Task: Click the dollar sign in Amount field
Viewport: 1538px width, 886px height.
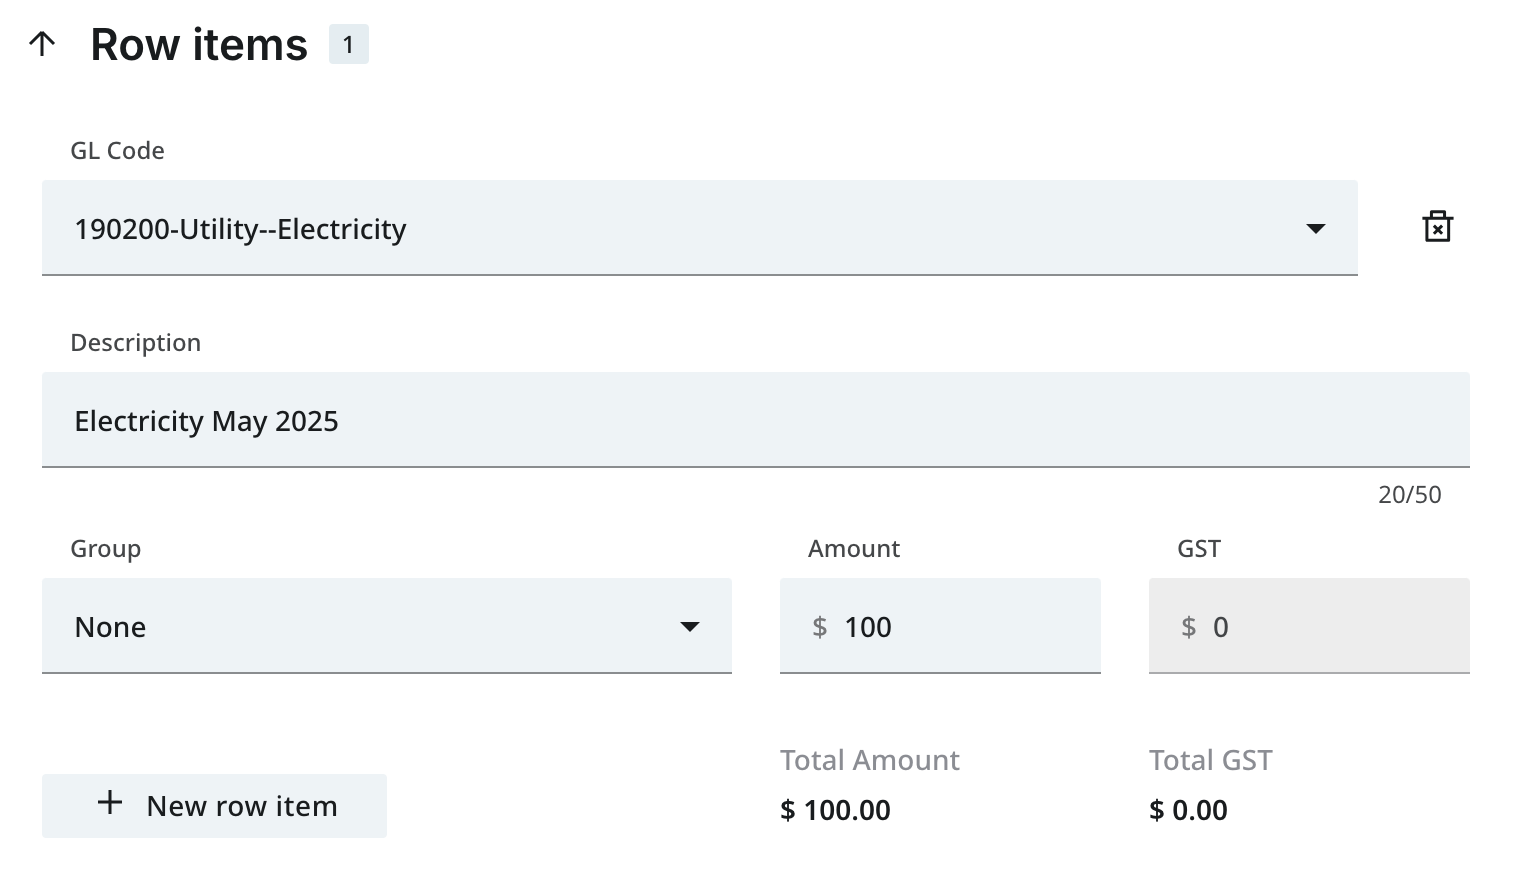Action: (820, 627)
